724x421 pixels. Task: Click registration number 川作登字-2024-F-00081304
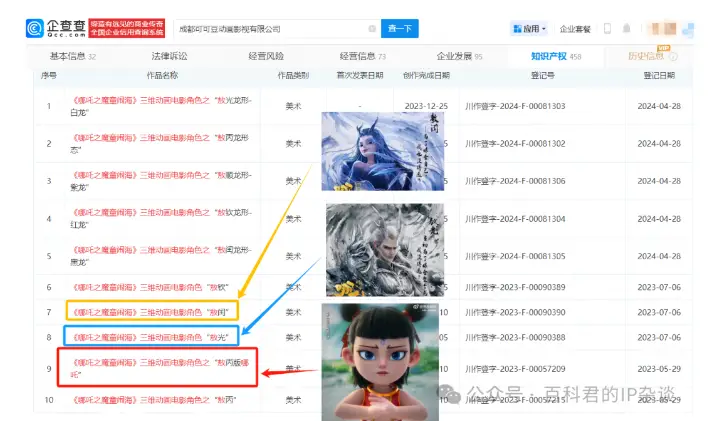[515, 219]
